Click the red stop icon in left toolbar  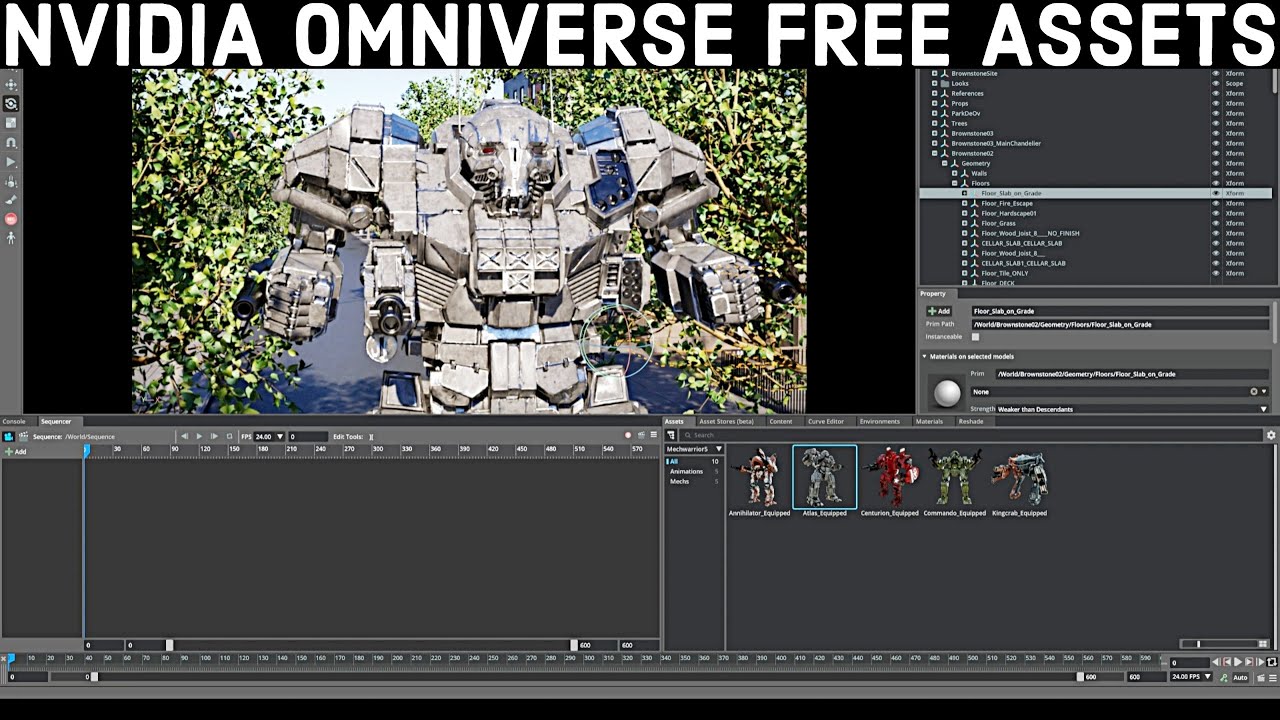(x=11, y=219)
